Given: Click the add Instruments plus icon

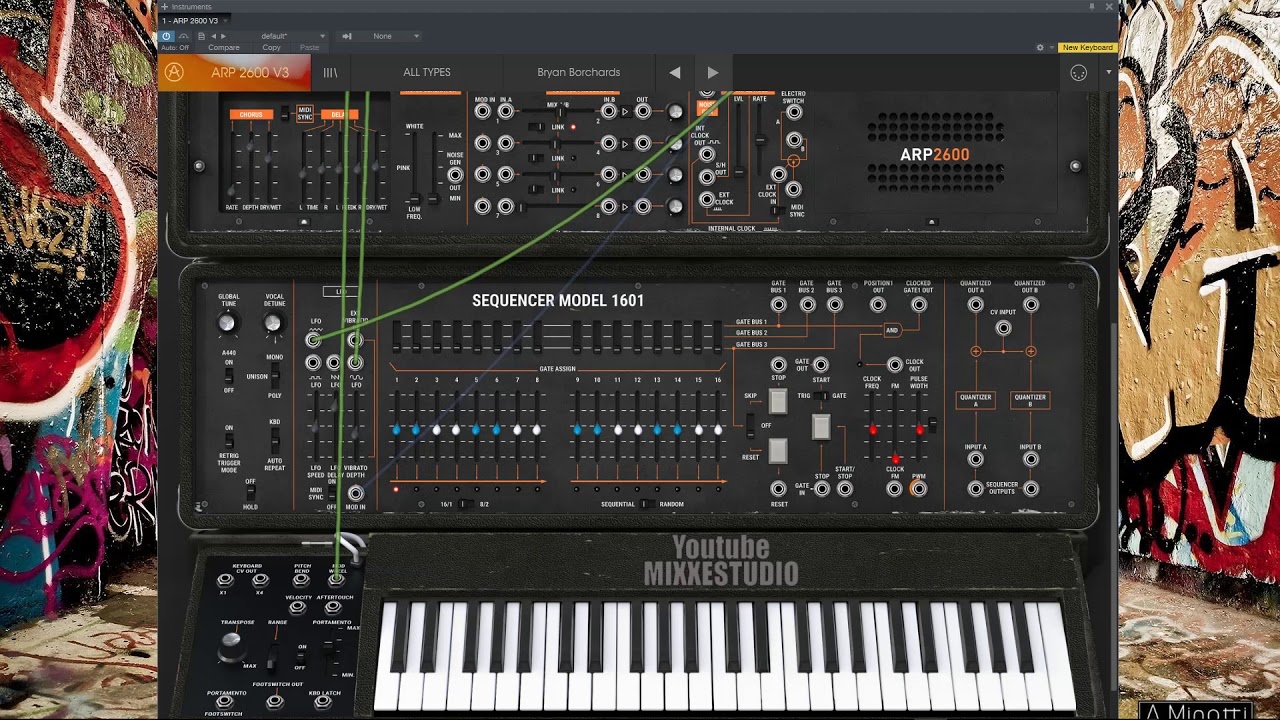Looking at the screenshot, I should click(x=166, y=6).
